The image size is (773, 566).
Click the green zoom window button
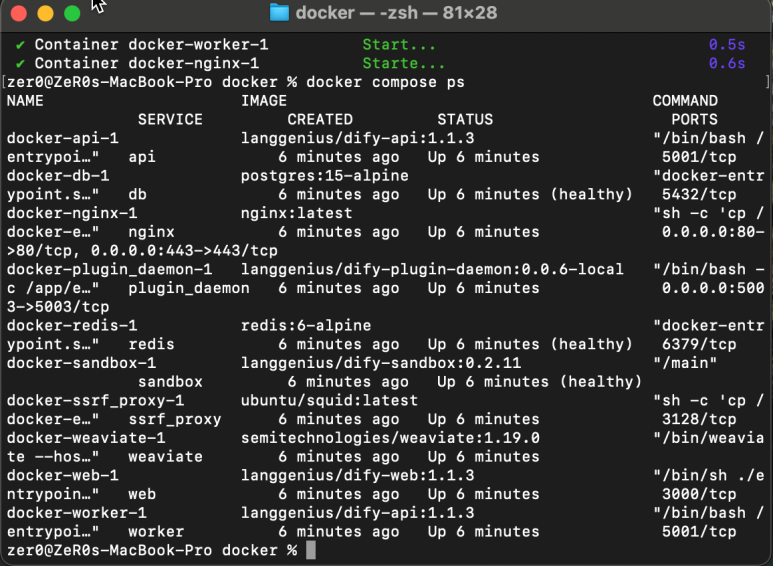72,13
